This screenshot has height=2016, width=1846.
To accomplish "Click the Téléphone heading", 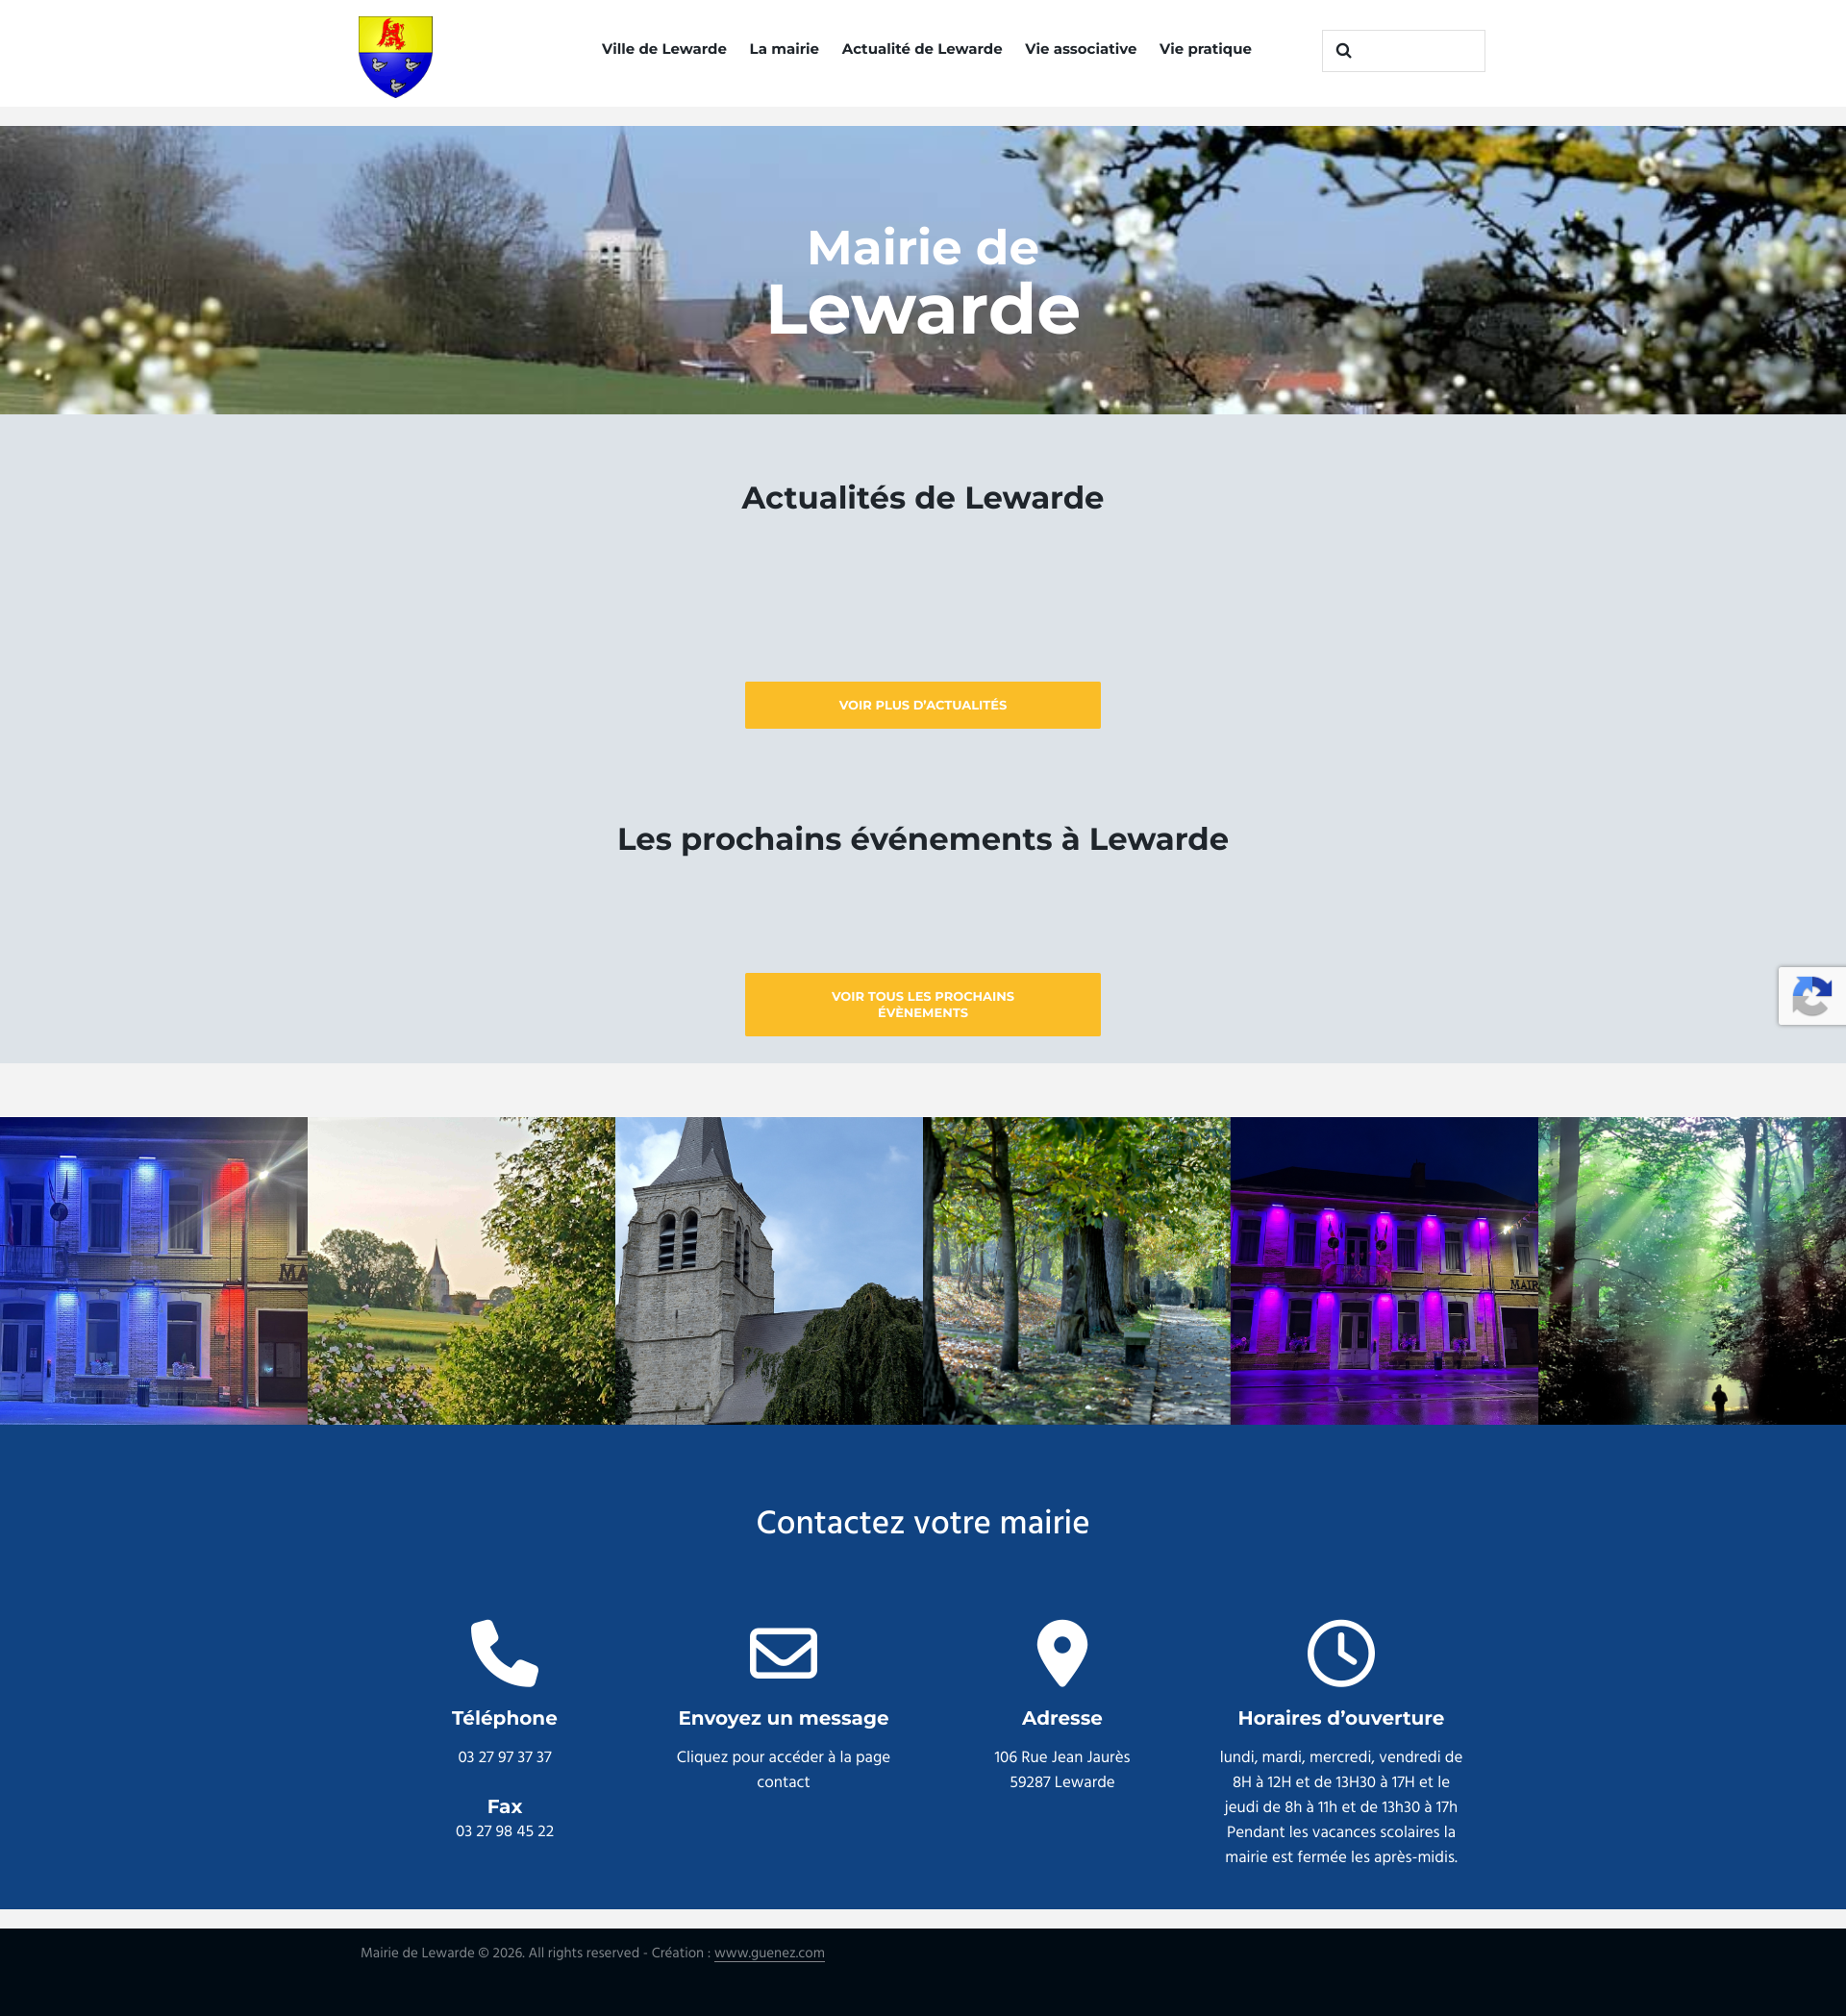I will [x=504, y=1717].
